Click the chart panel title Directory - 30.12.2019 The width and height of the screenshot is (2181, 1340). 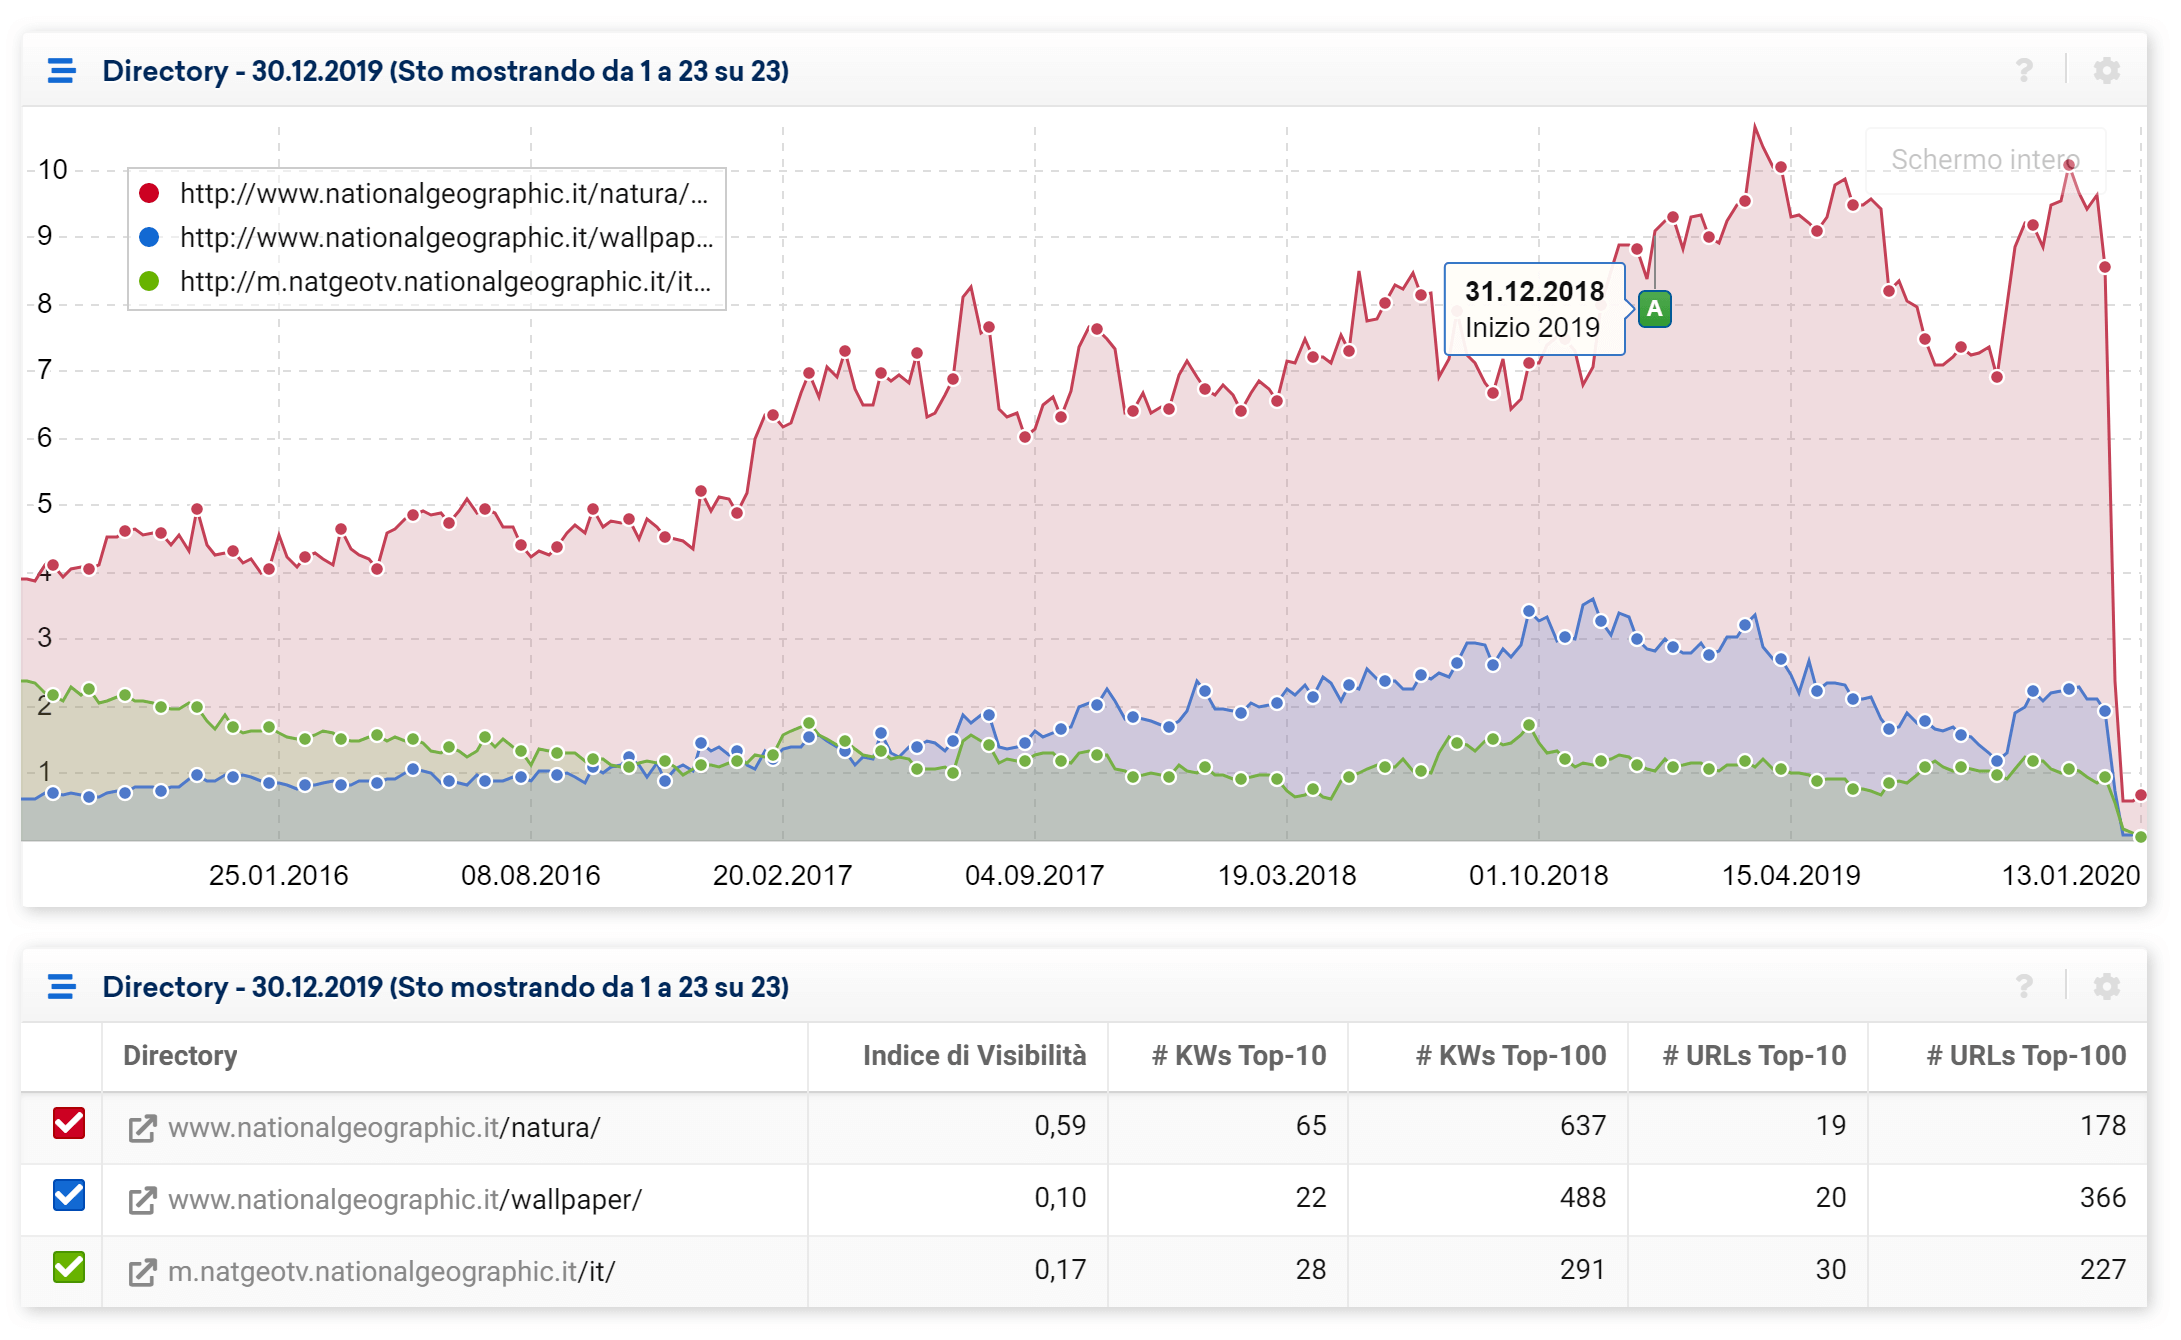click(x=446, y=71)
